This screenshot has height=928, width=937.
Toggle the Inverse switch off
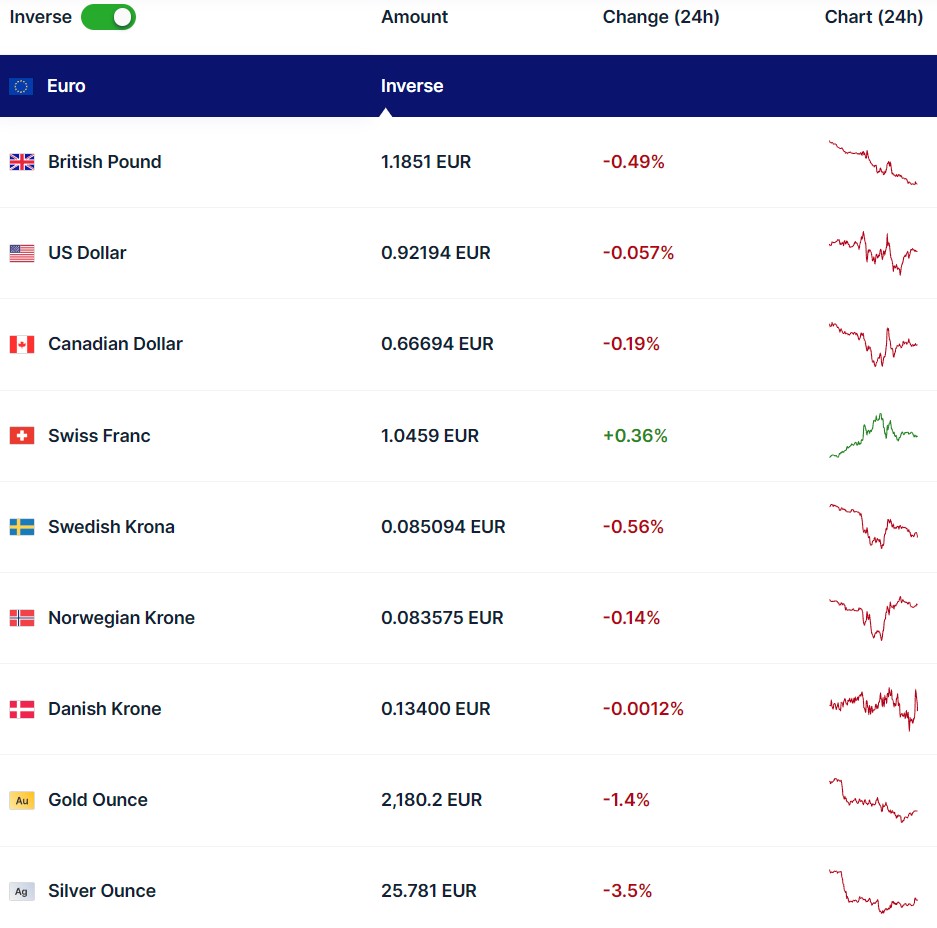click(x=108, y=17)
